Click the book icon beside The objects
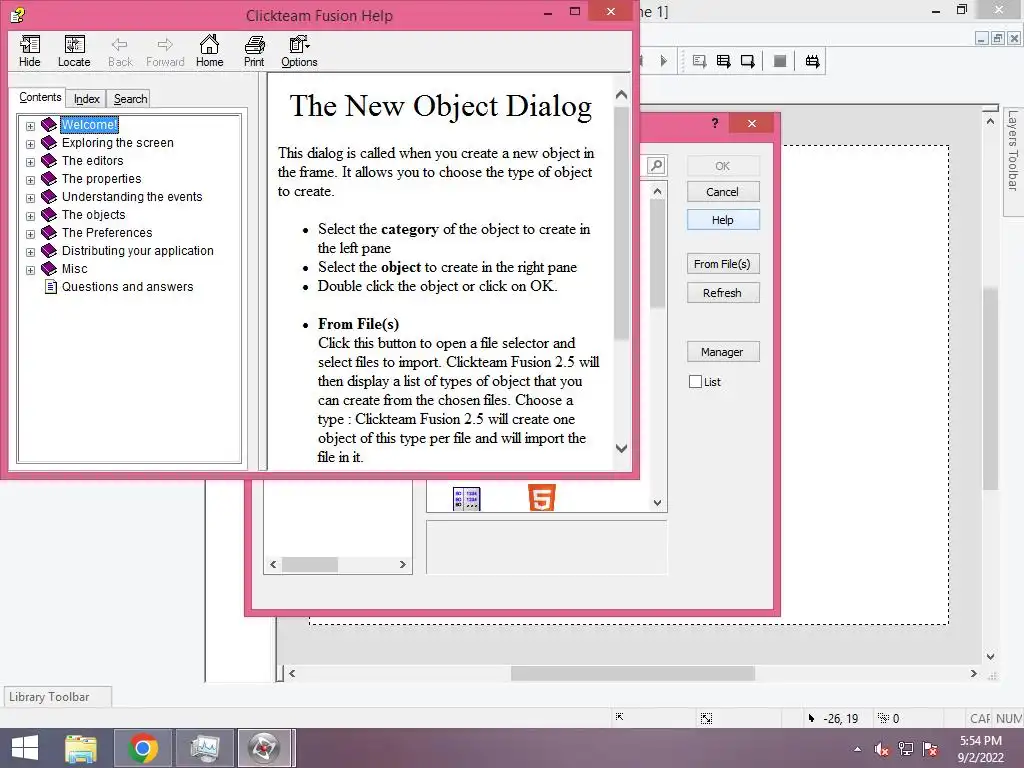This screenshot has width=1024, height=768. point(49,214)
